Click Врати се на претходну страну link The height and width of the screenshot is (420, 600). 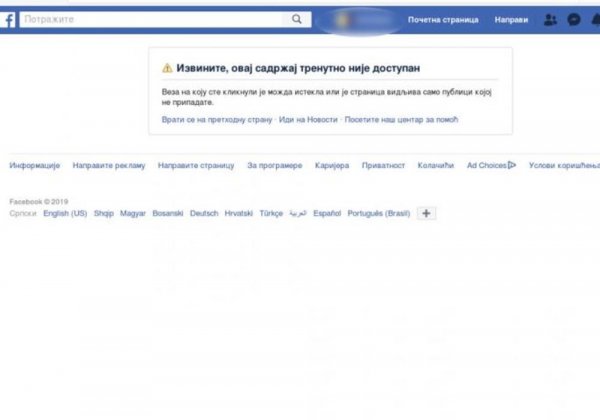[203, 119]
